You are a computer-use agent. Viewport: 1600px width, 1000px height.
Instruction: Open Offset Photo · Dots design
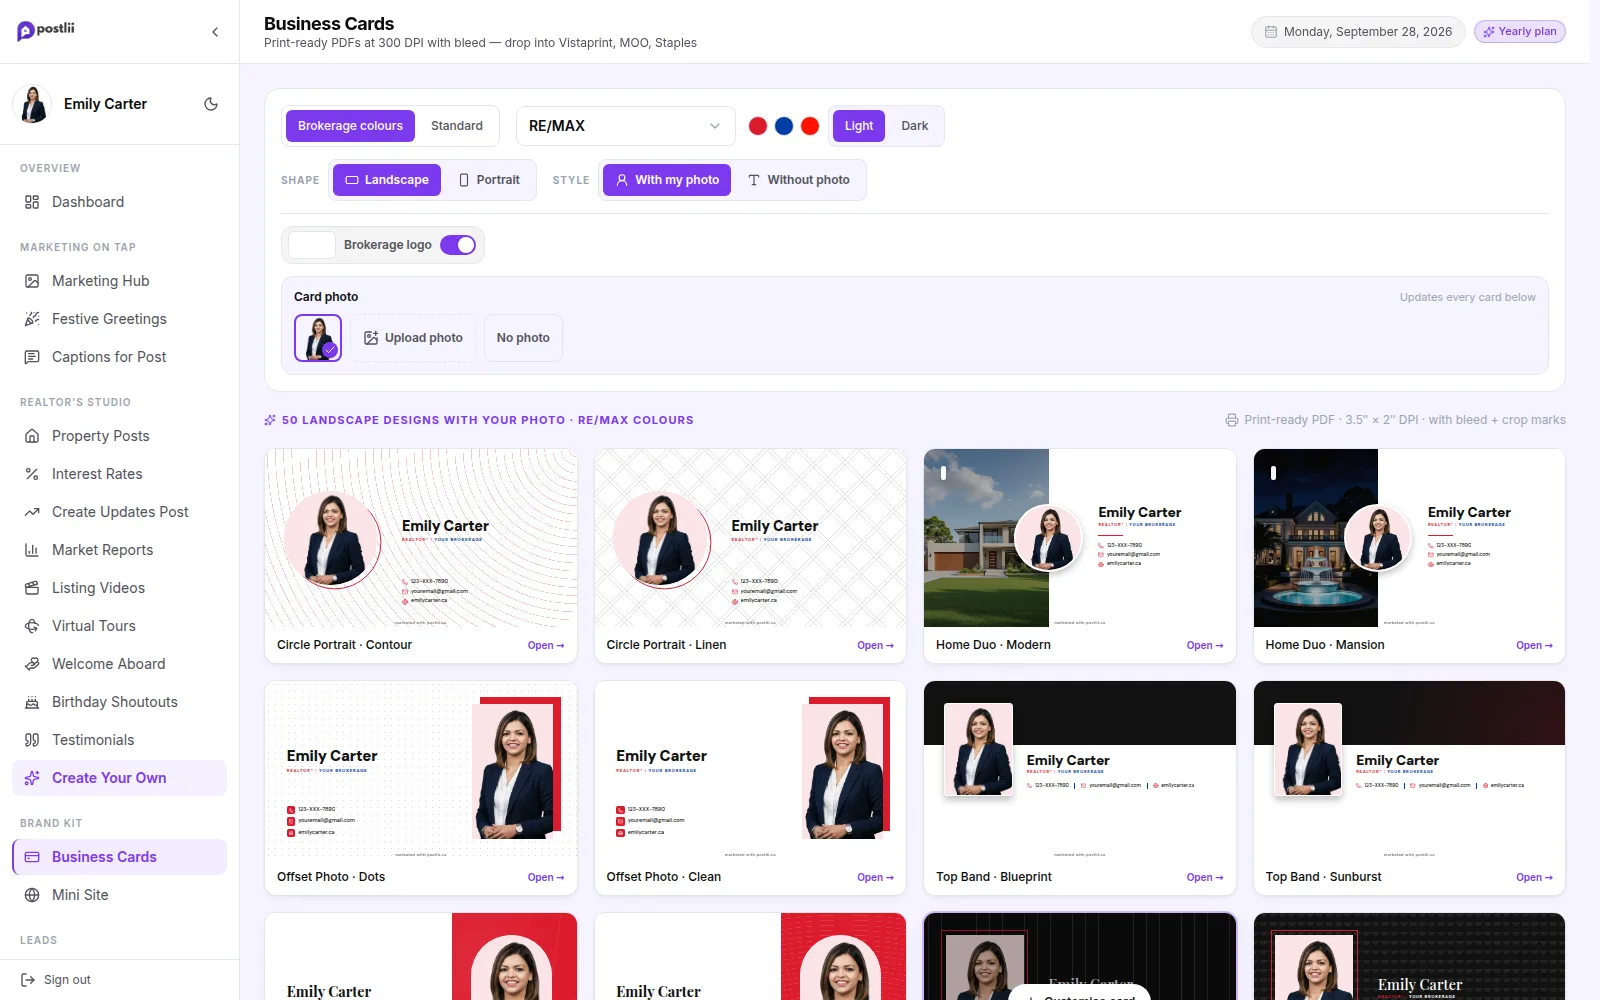[x=546, y=878]
